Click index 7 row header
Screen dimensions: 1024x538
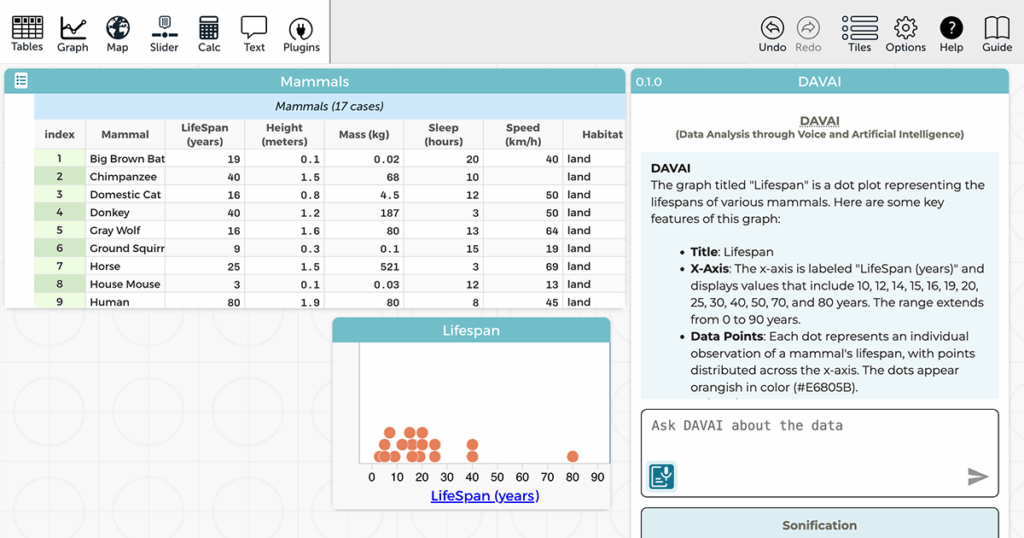(x=59, y=266)
